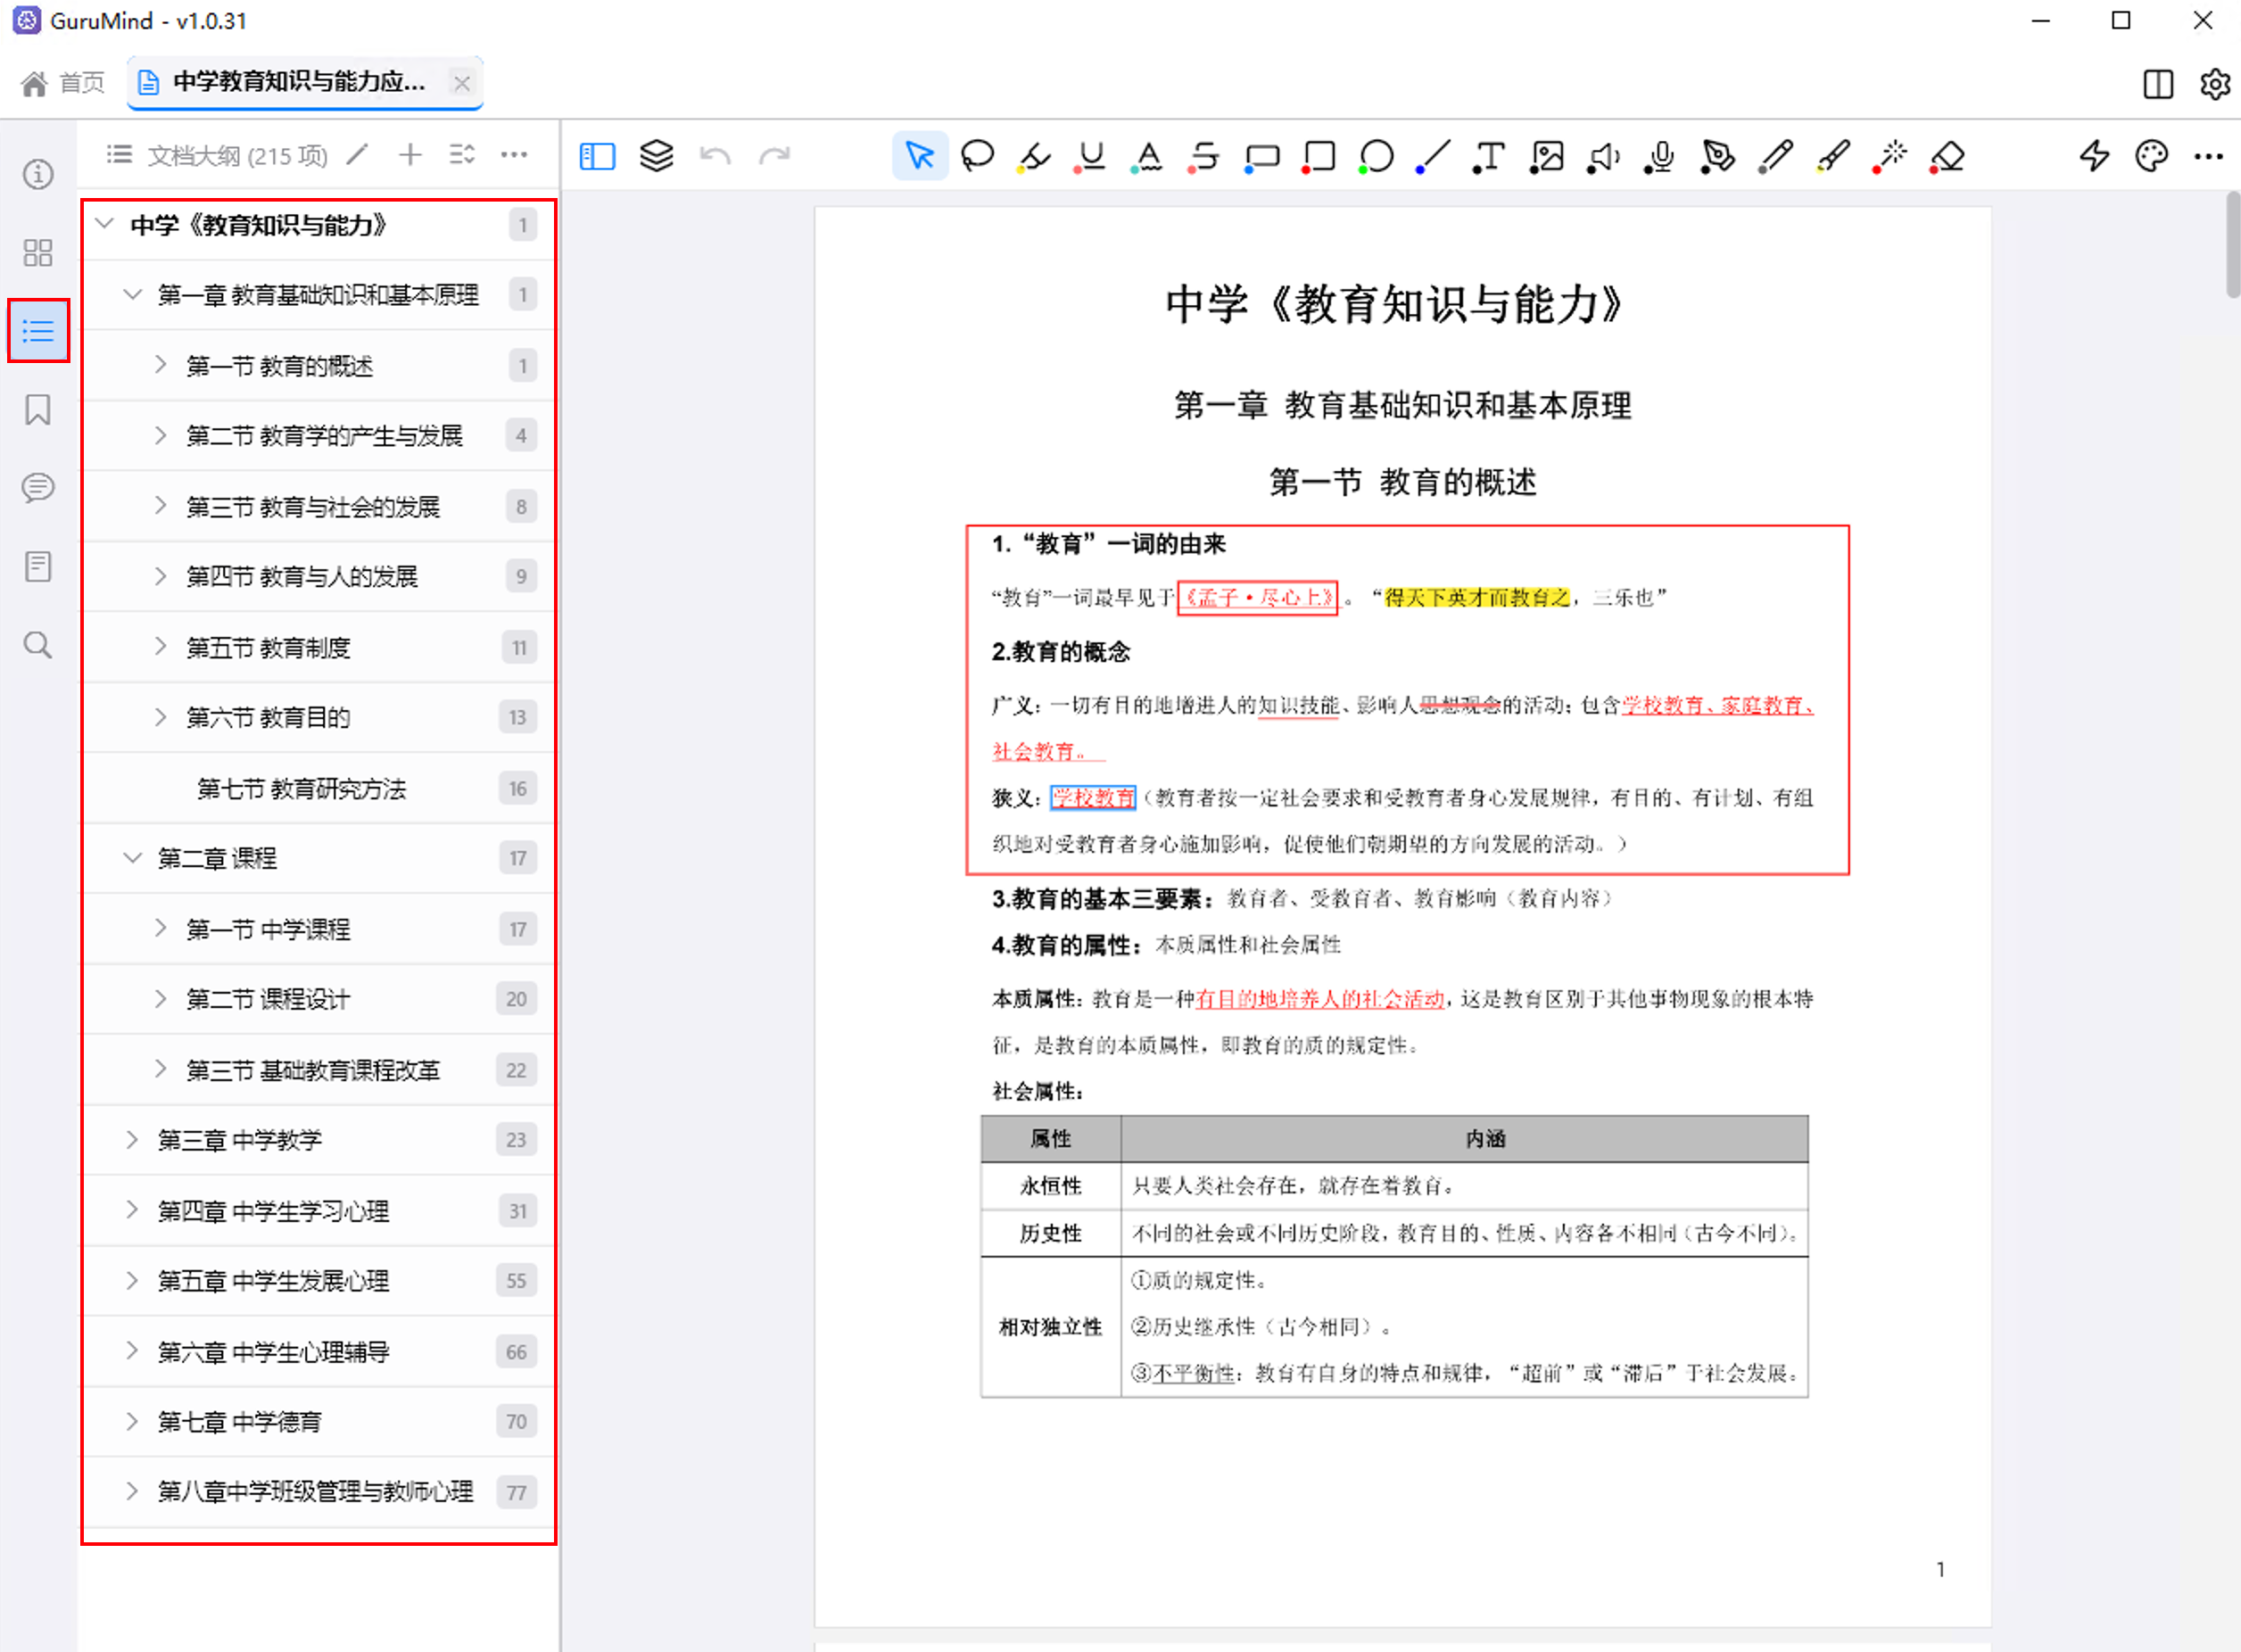Open the bookmarks panel

point(38,409)
